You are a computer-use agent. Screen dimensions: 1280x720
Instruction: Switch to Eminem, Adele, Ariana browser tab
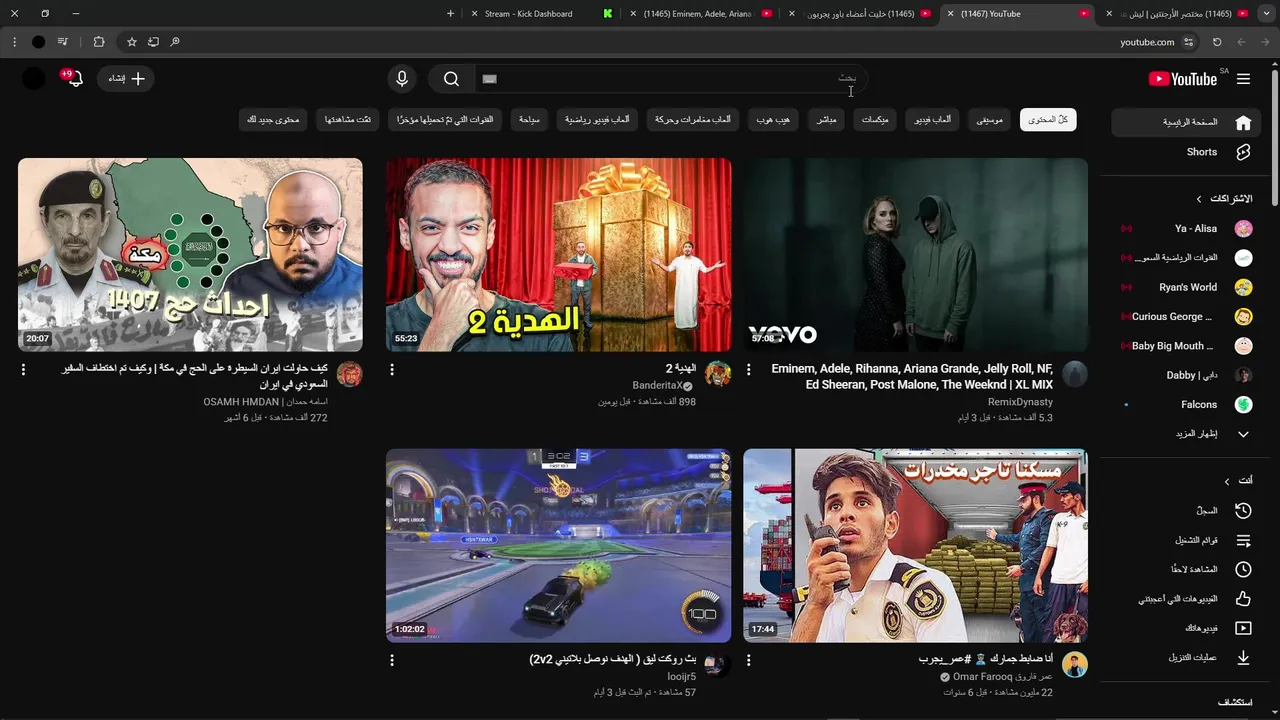700,14
